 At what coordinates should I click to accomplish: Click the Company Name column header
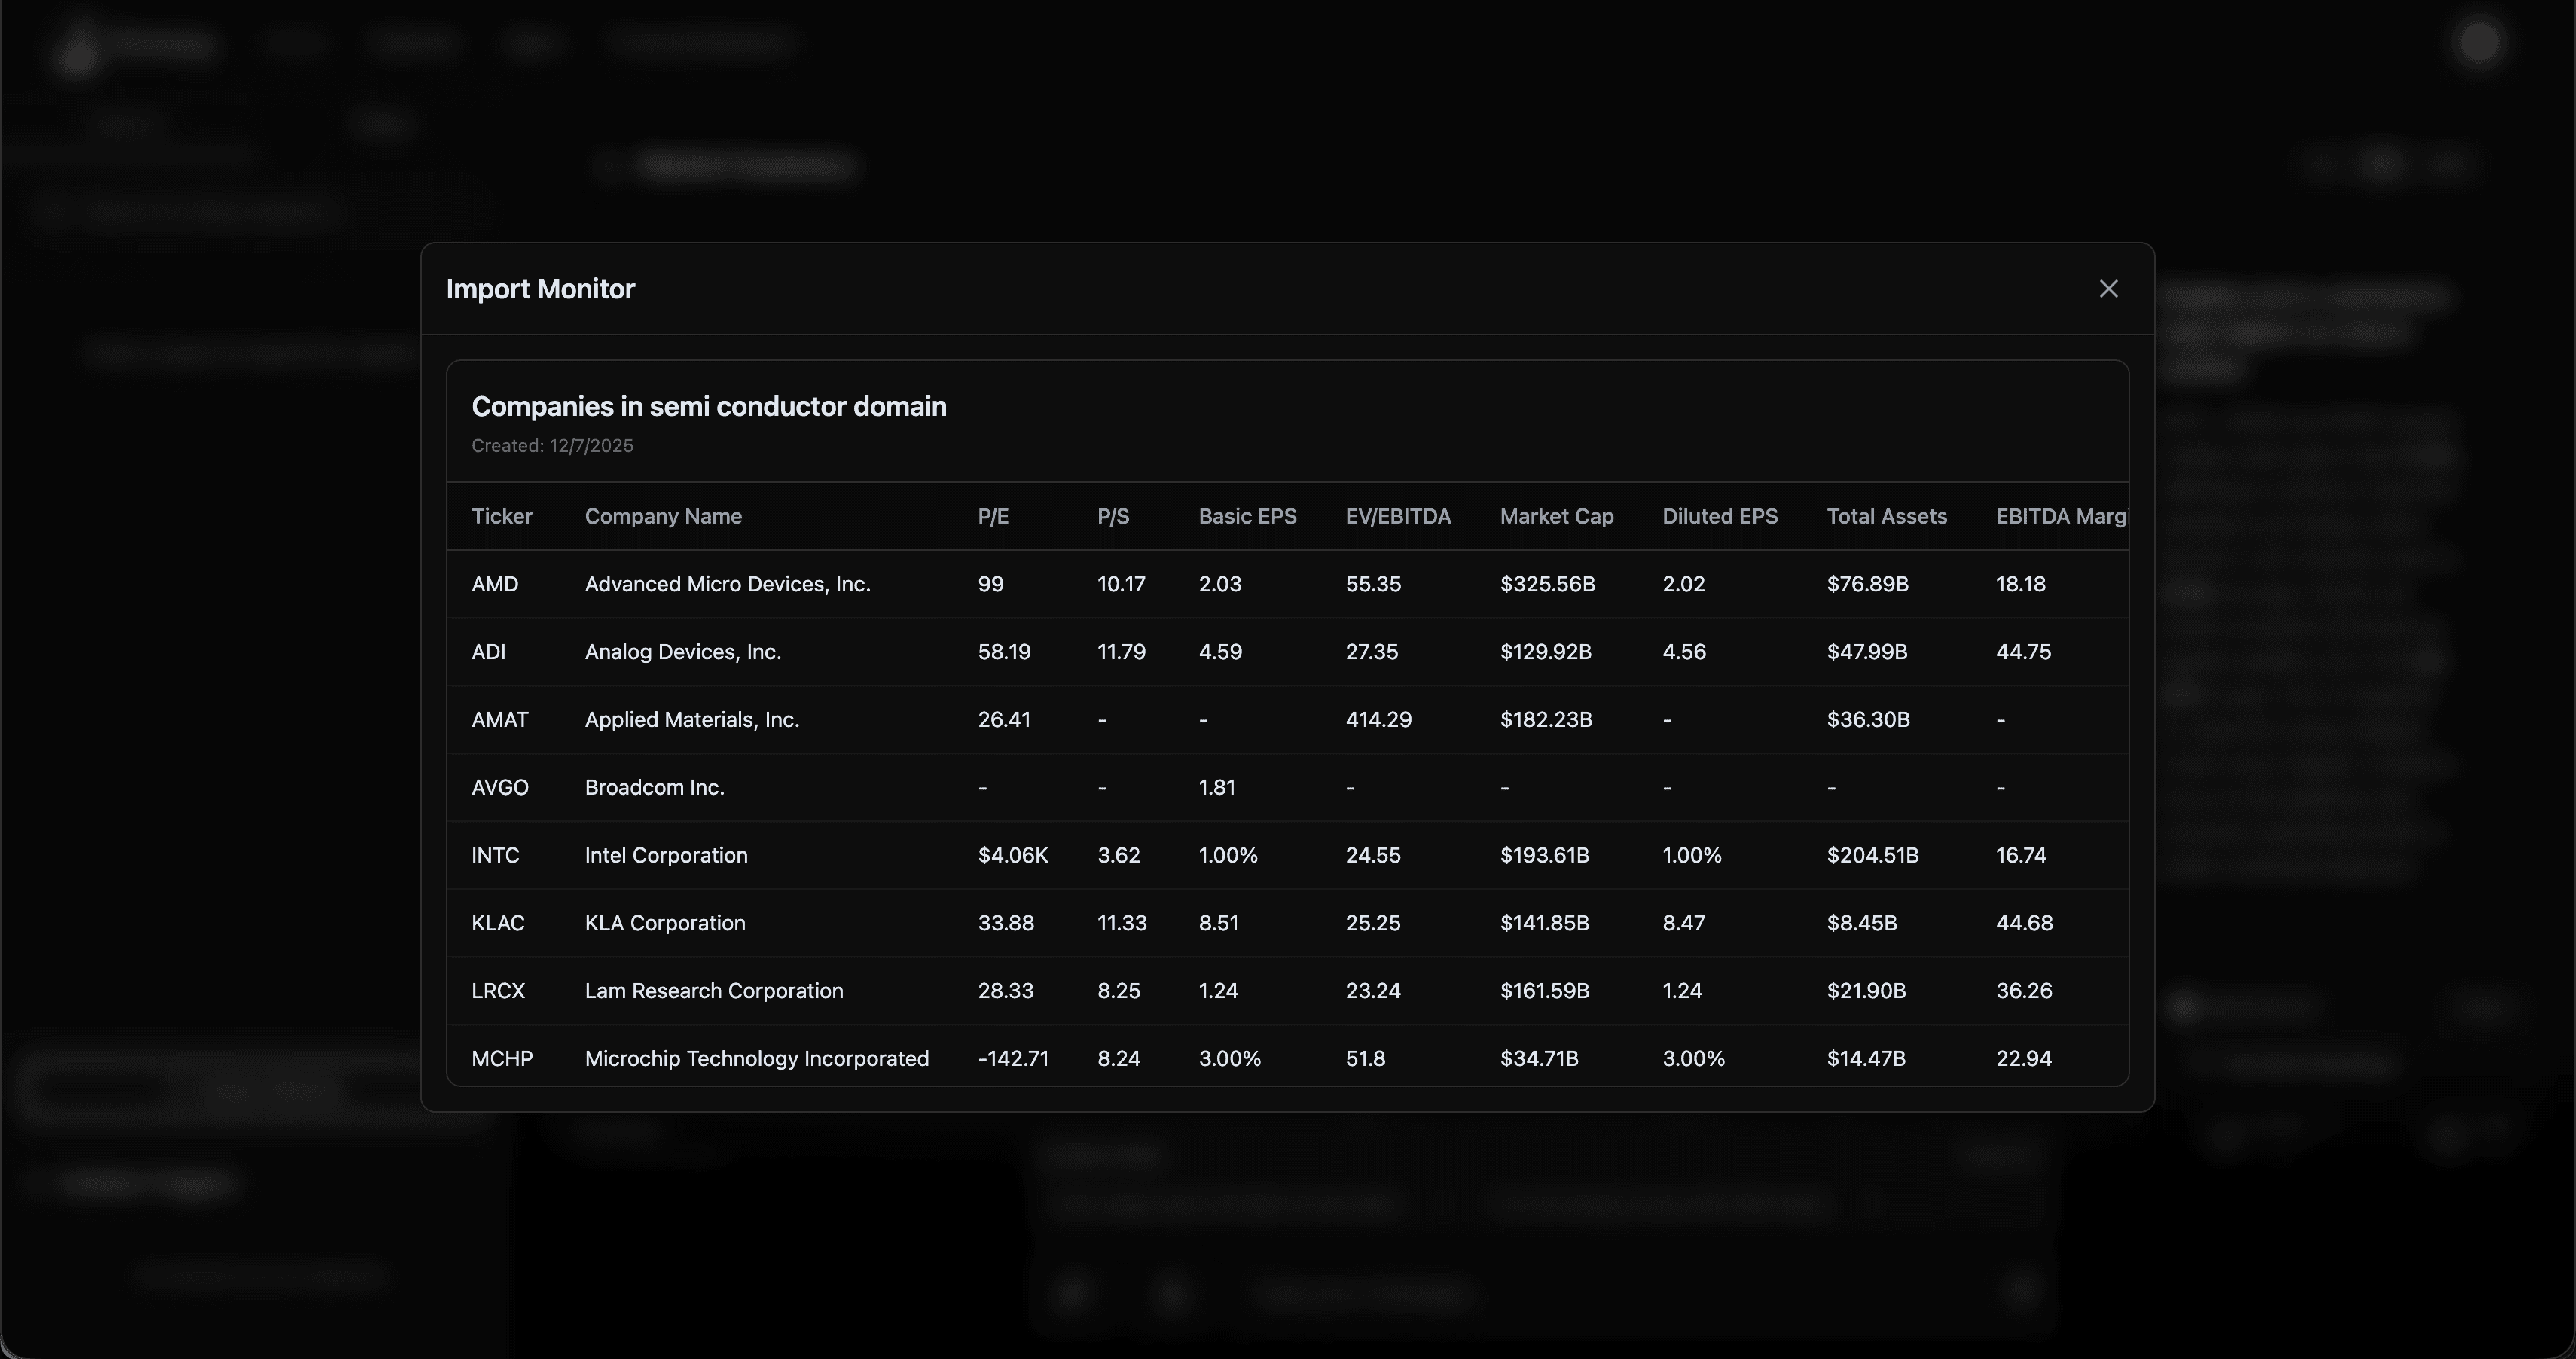coord(663,516)
